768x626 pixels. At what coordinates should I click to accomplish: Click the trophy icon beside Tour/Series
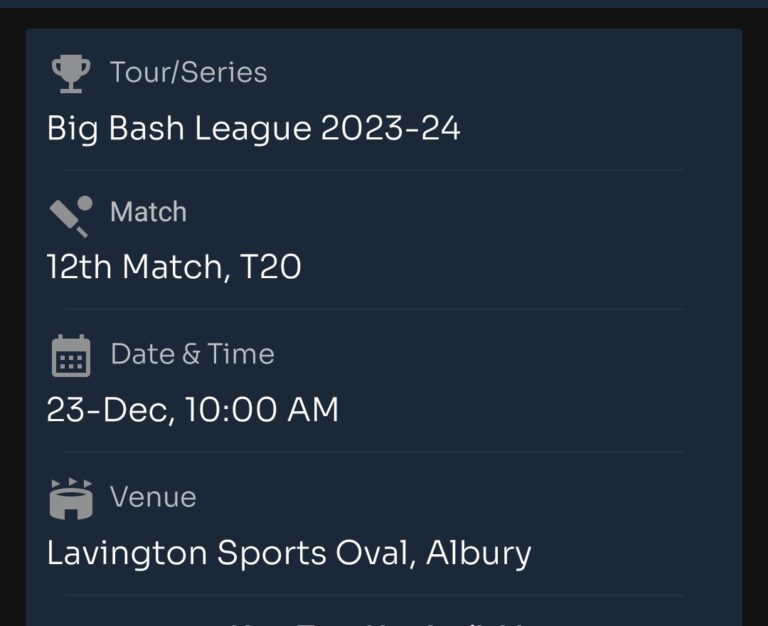tap(71, 73)
